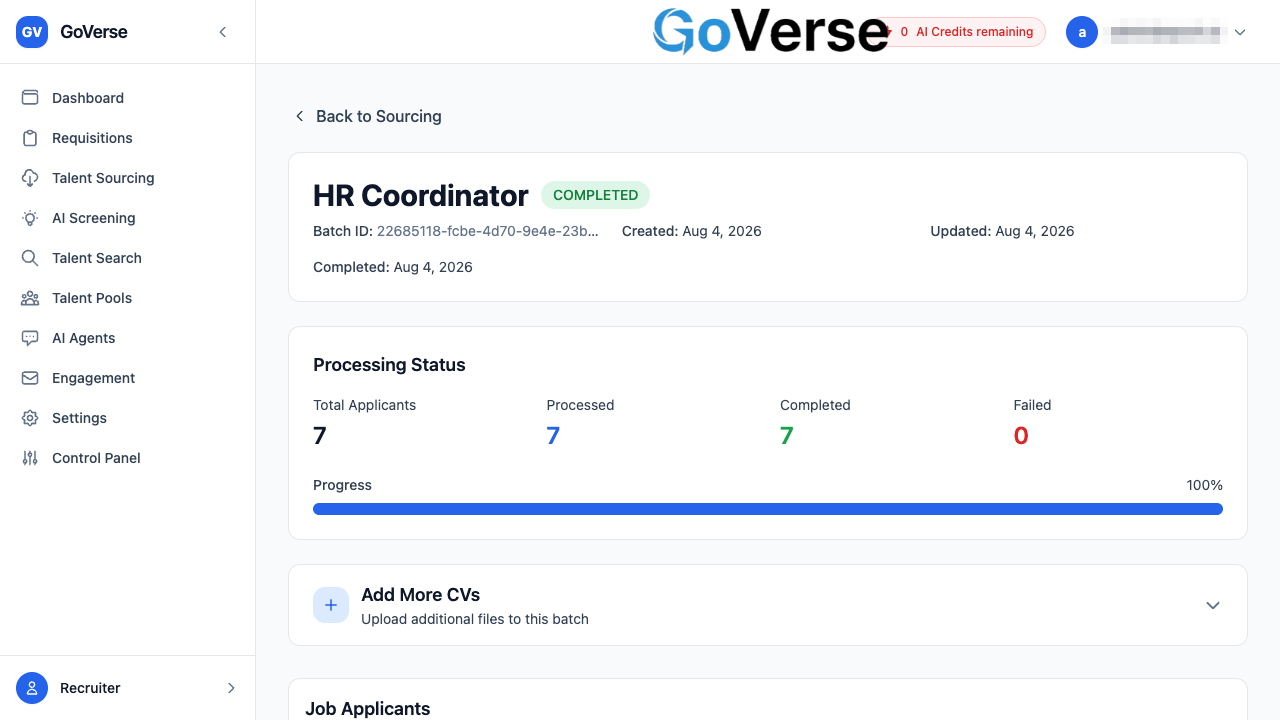Navigate to Talent Search
The height and width of the screenshot is (720, 1280).
pos(127,258)
